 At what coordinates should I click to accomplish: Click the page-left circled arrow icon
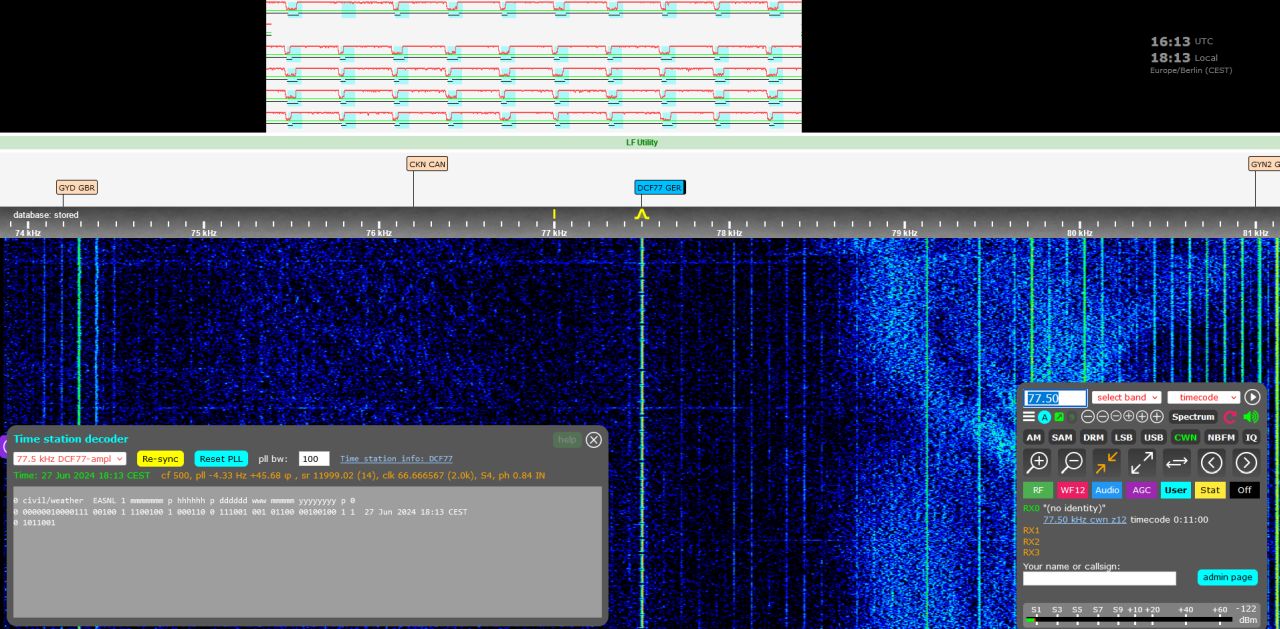pos(1212,462)
